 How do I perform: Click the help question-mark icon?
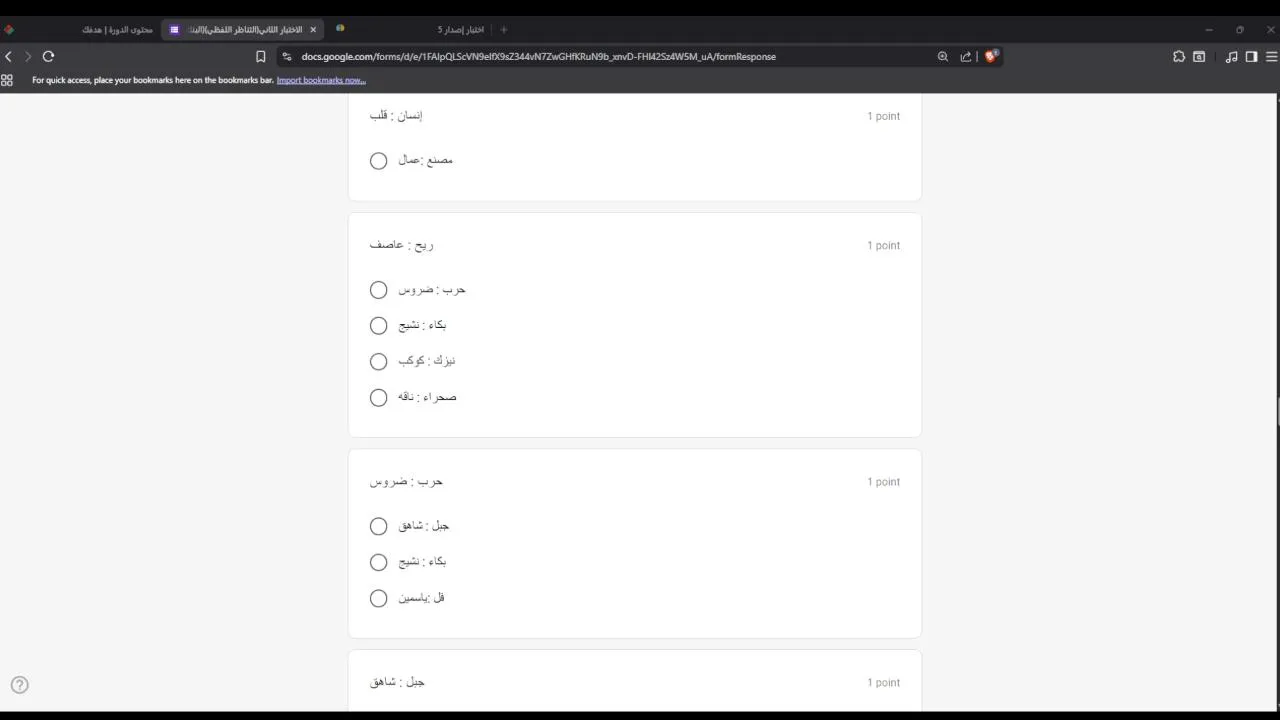click(19, 685)
